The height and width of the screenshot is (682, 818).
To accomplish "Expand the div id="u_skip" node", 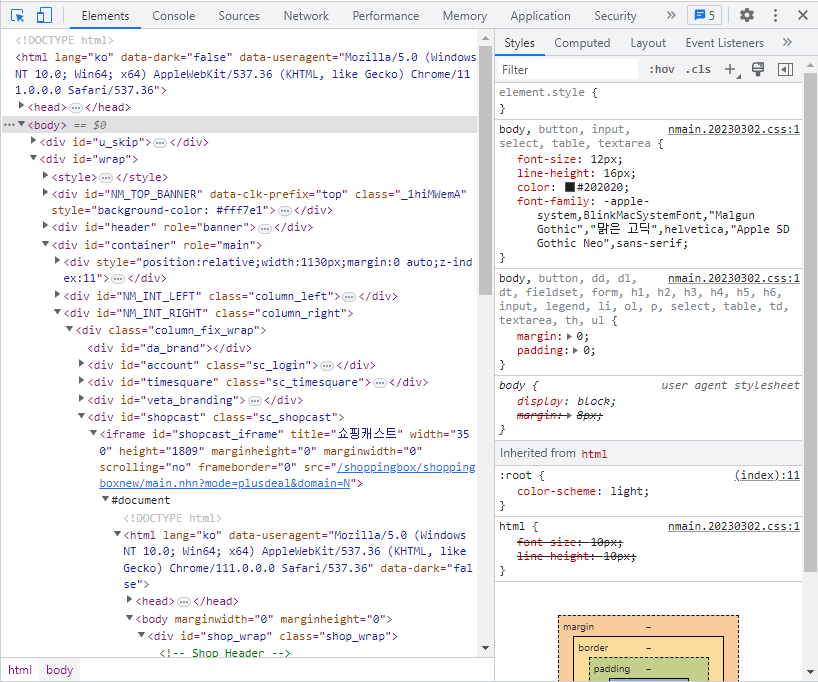I will (33, 140).
